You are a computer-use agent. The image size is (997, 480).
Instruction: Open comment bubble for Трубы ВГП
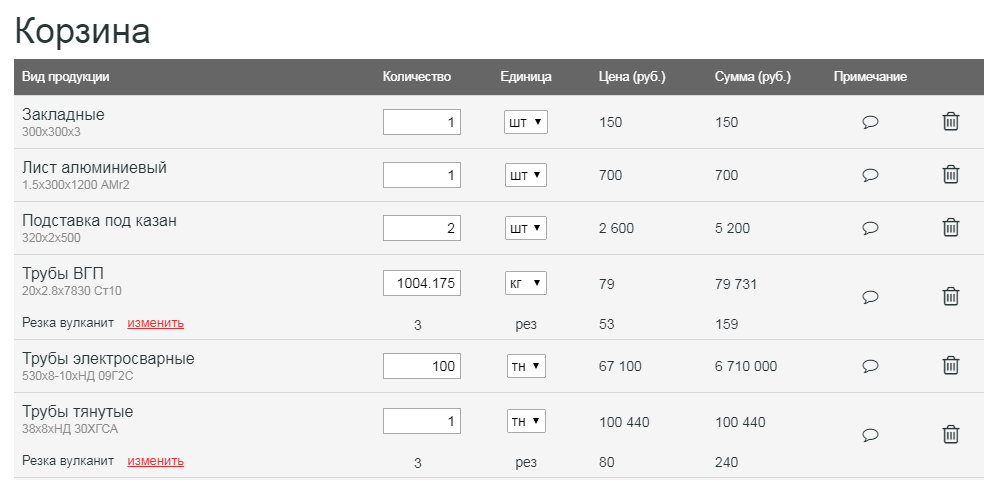tap(870, 296)
